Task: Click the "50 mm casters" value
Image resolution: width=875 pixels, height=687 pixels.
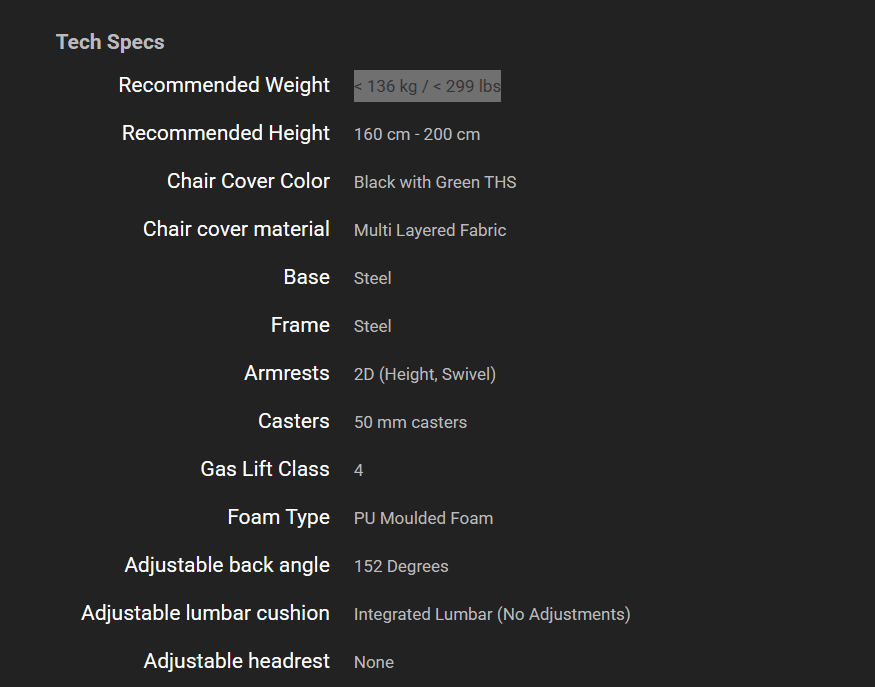Action: pos(410,422)
